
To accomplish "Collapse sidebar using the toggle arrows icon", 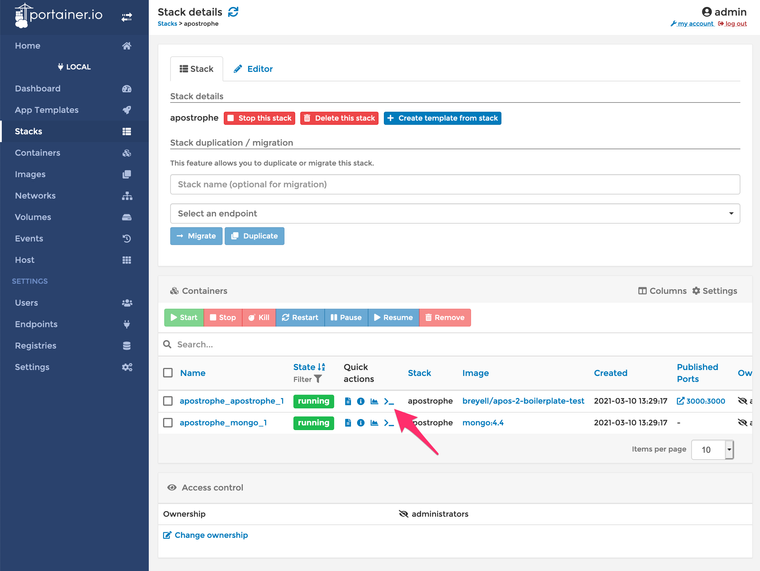I will [x=127, y=17].
